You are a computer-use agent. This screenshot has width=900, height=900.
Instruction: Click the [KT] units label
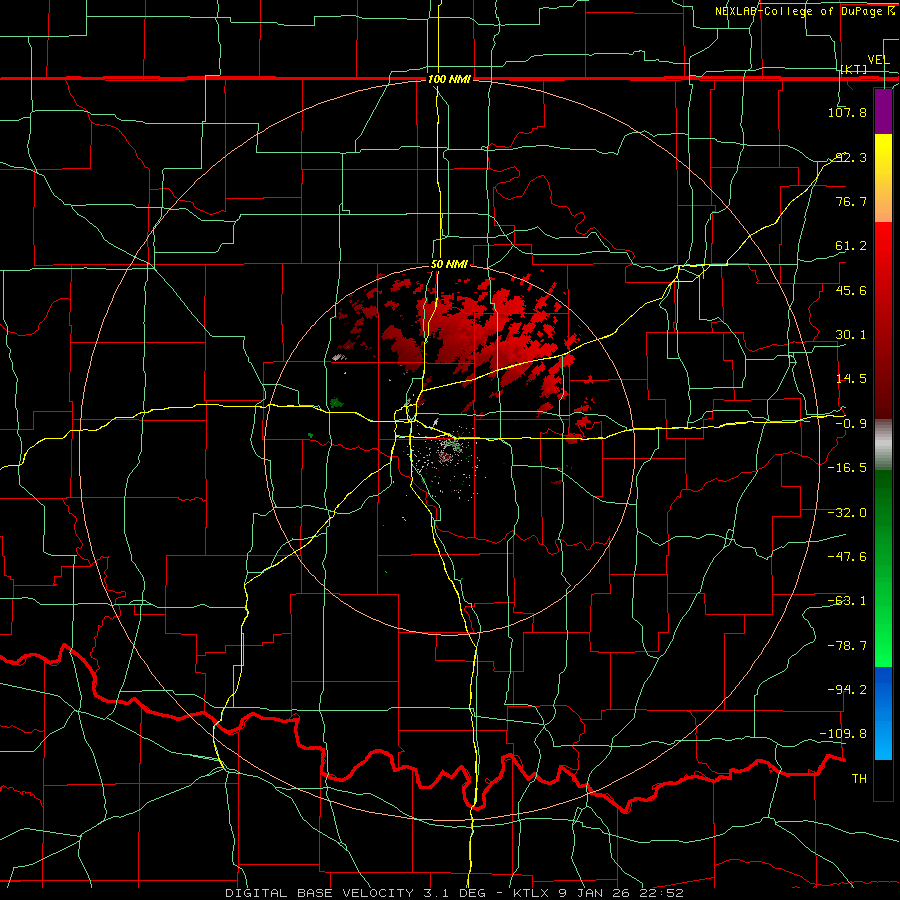coord(854,69)
